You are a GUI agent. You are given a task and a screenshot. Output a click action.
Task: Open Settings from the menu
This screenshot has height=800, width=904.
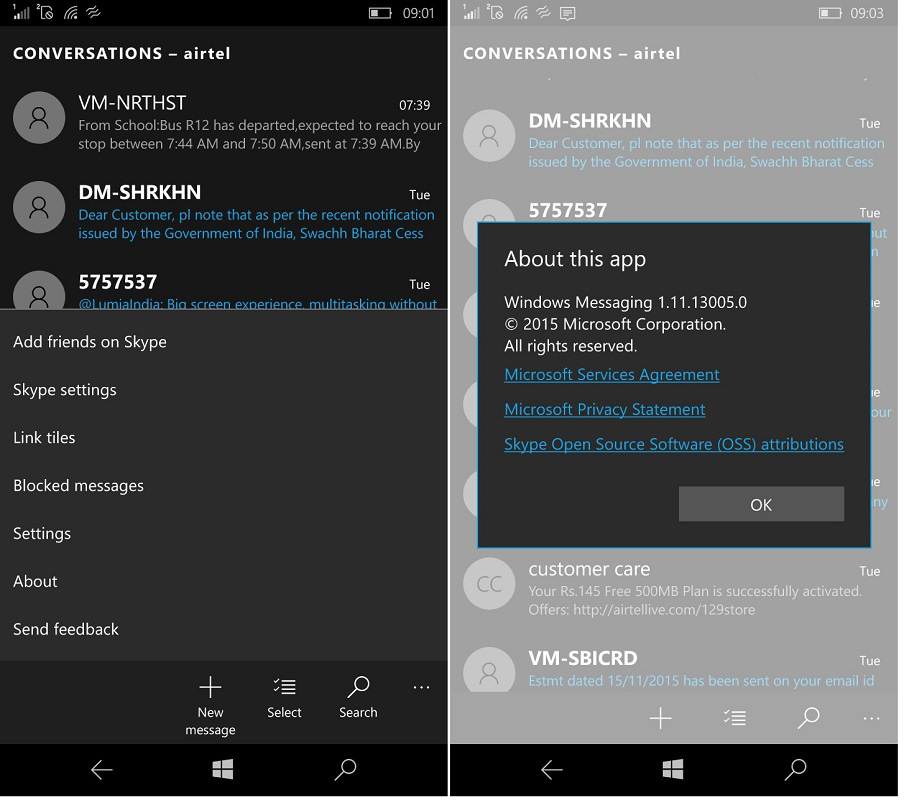[x=42, y=535]
